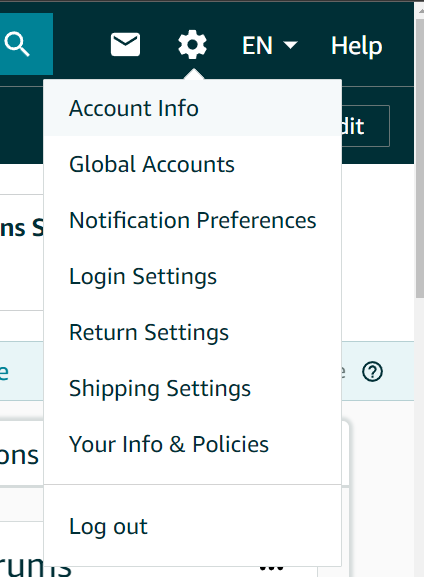Viewport: 424px width, 577px height.
Task: Click the ellipsis icon below the menu
Action: coord(271,569)
